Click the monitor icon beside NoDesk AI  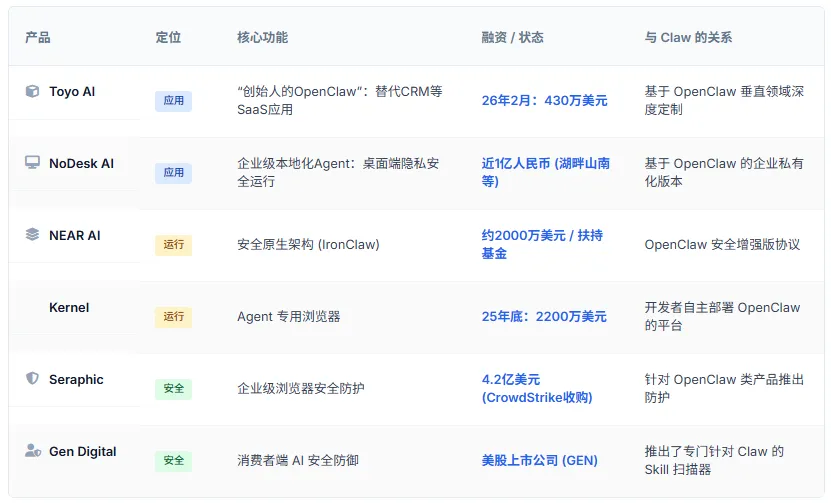pos(32,162)
